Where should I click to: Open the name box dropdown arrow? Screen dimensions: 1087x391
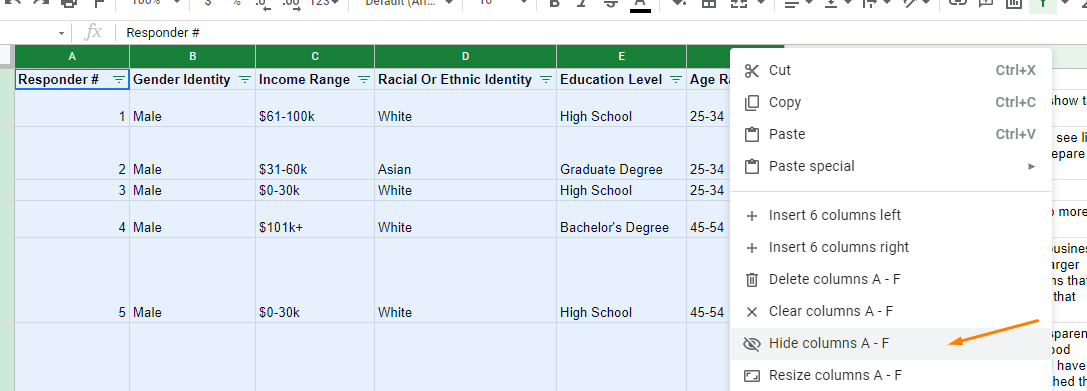[x=61, y=33]
